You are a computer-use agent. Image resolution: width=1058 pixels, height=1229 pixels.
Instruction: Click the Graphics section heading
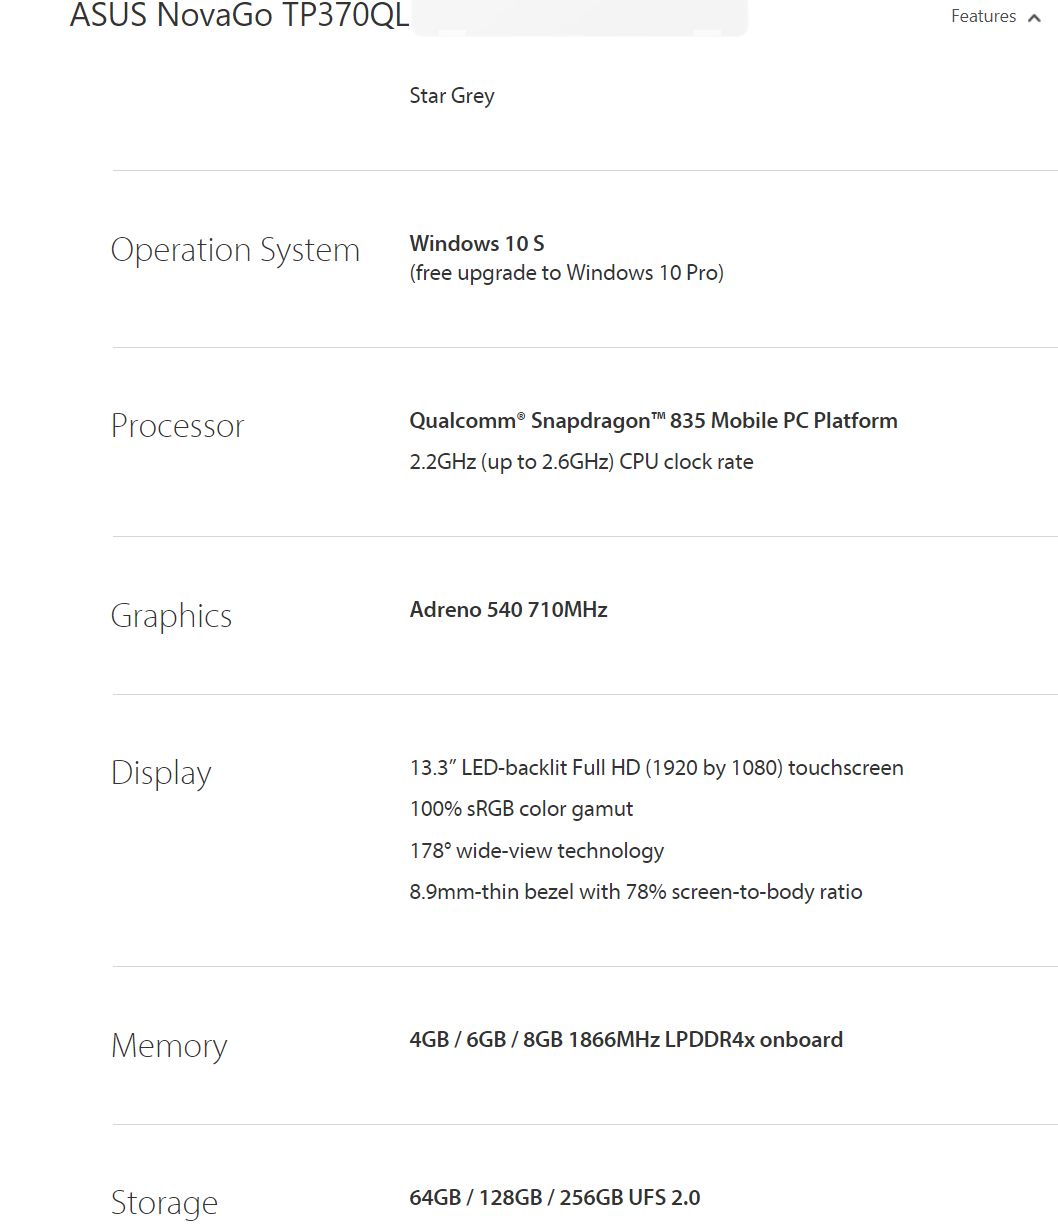pos(171,616)
